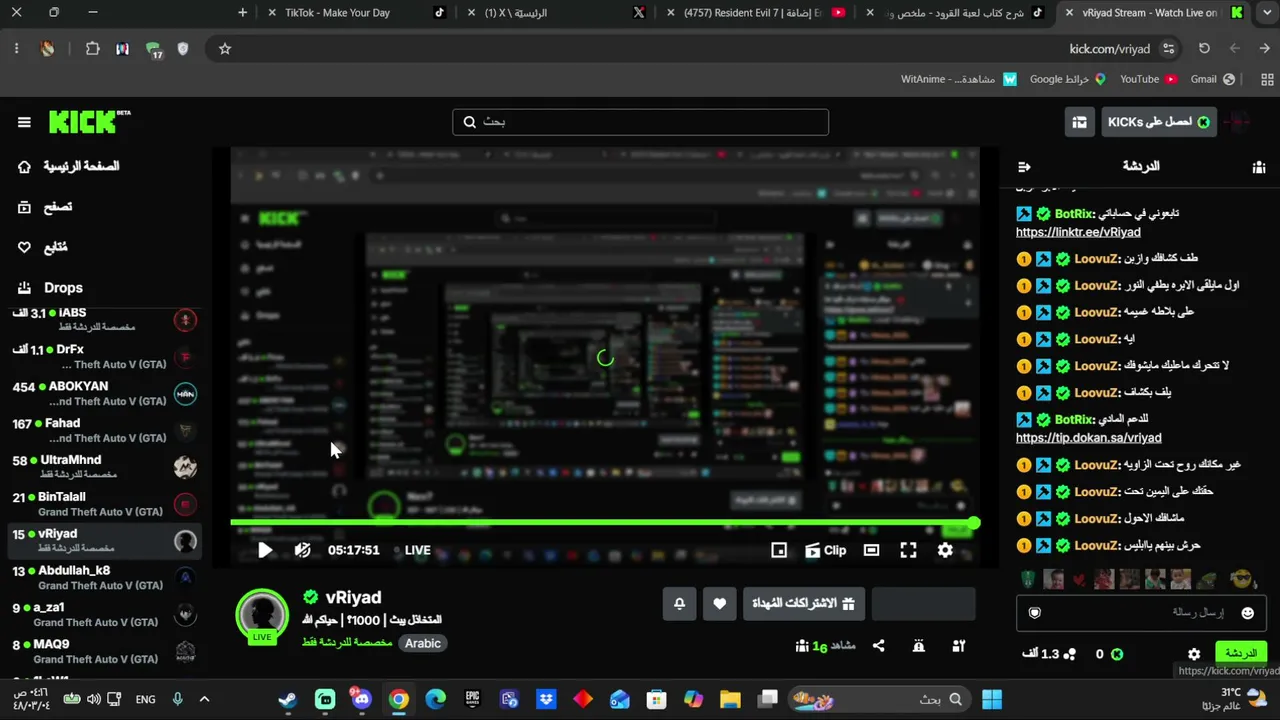
Task: Focus the Kick search box
Action: 640,122
